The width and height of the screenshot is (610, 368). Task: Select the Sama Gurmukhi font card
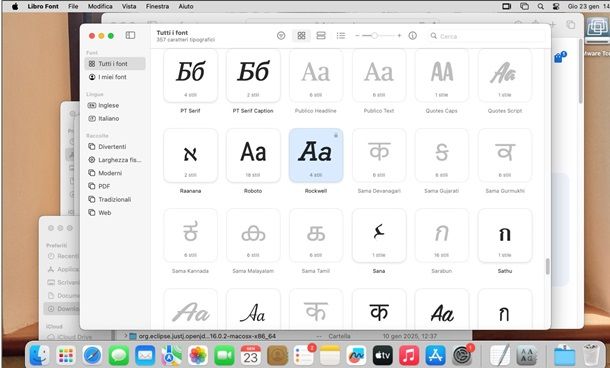505,156
